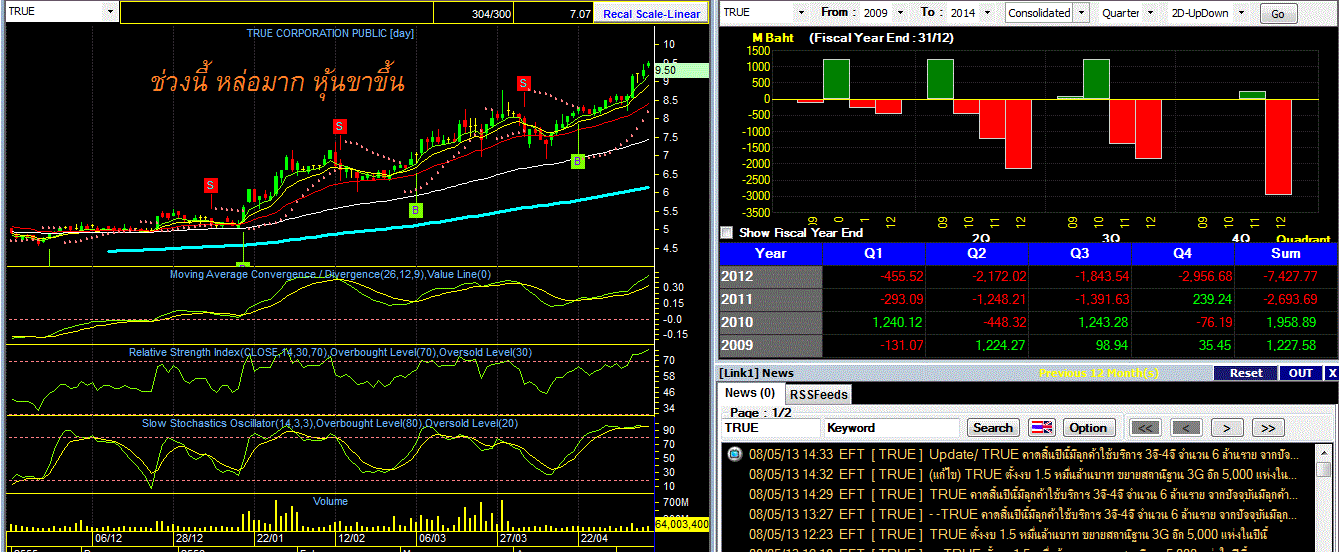Click the green Q1 2010 profit bar

836,79
